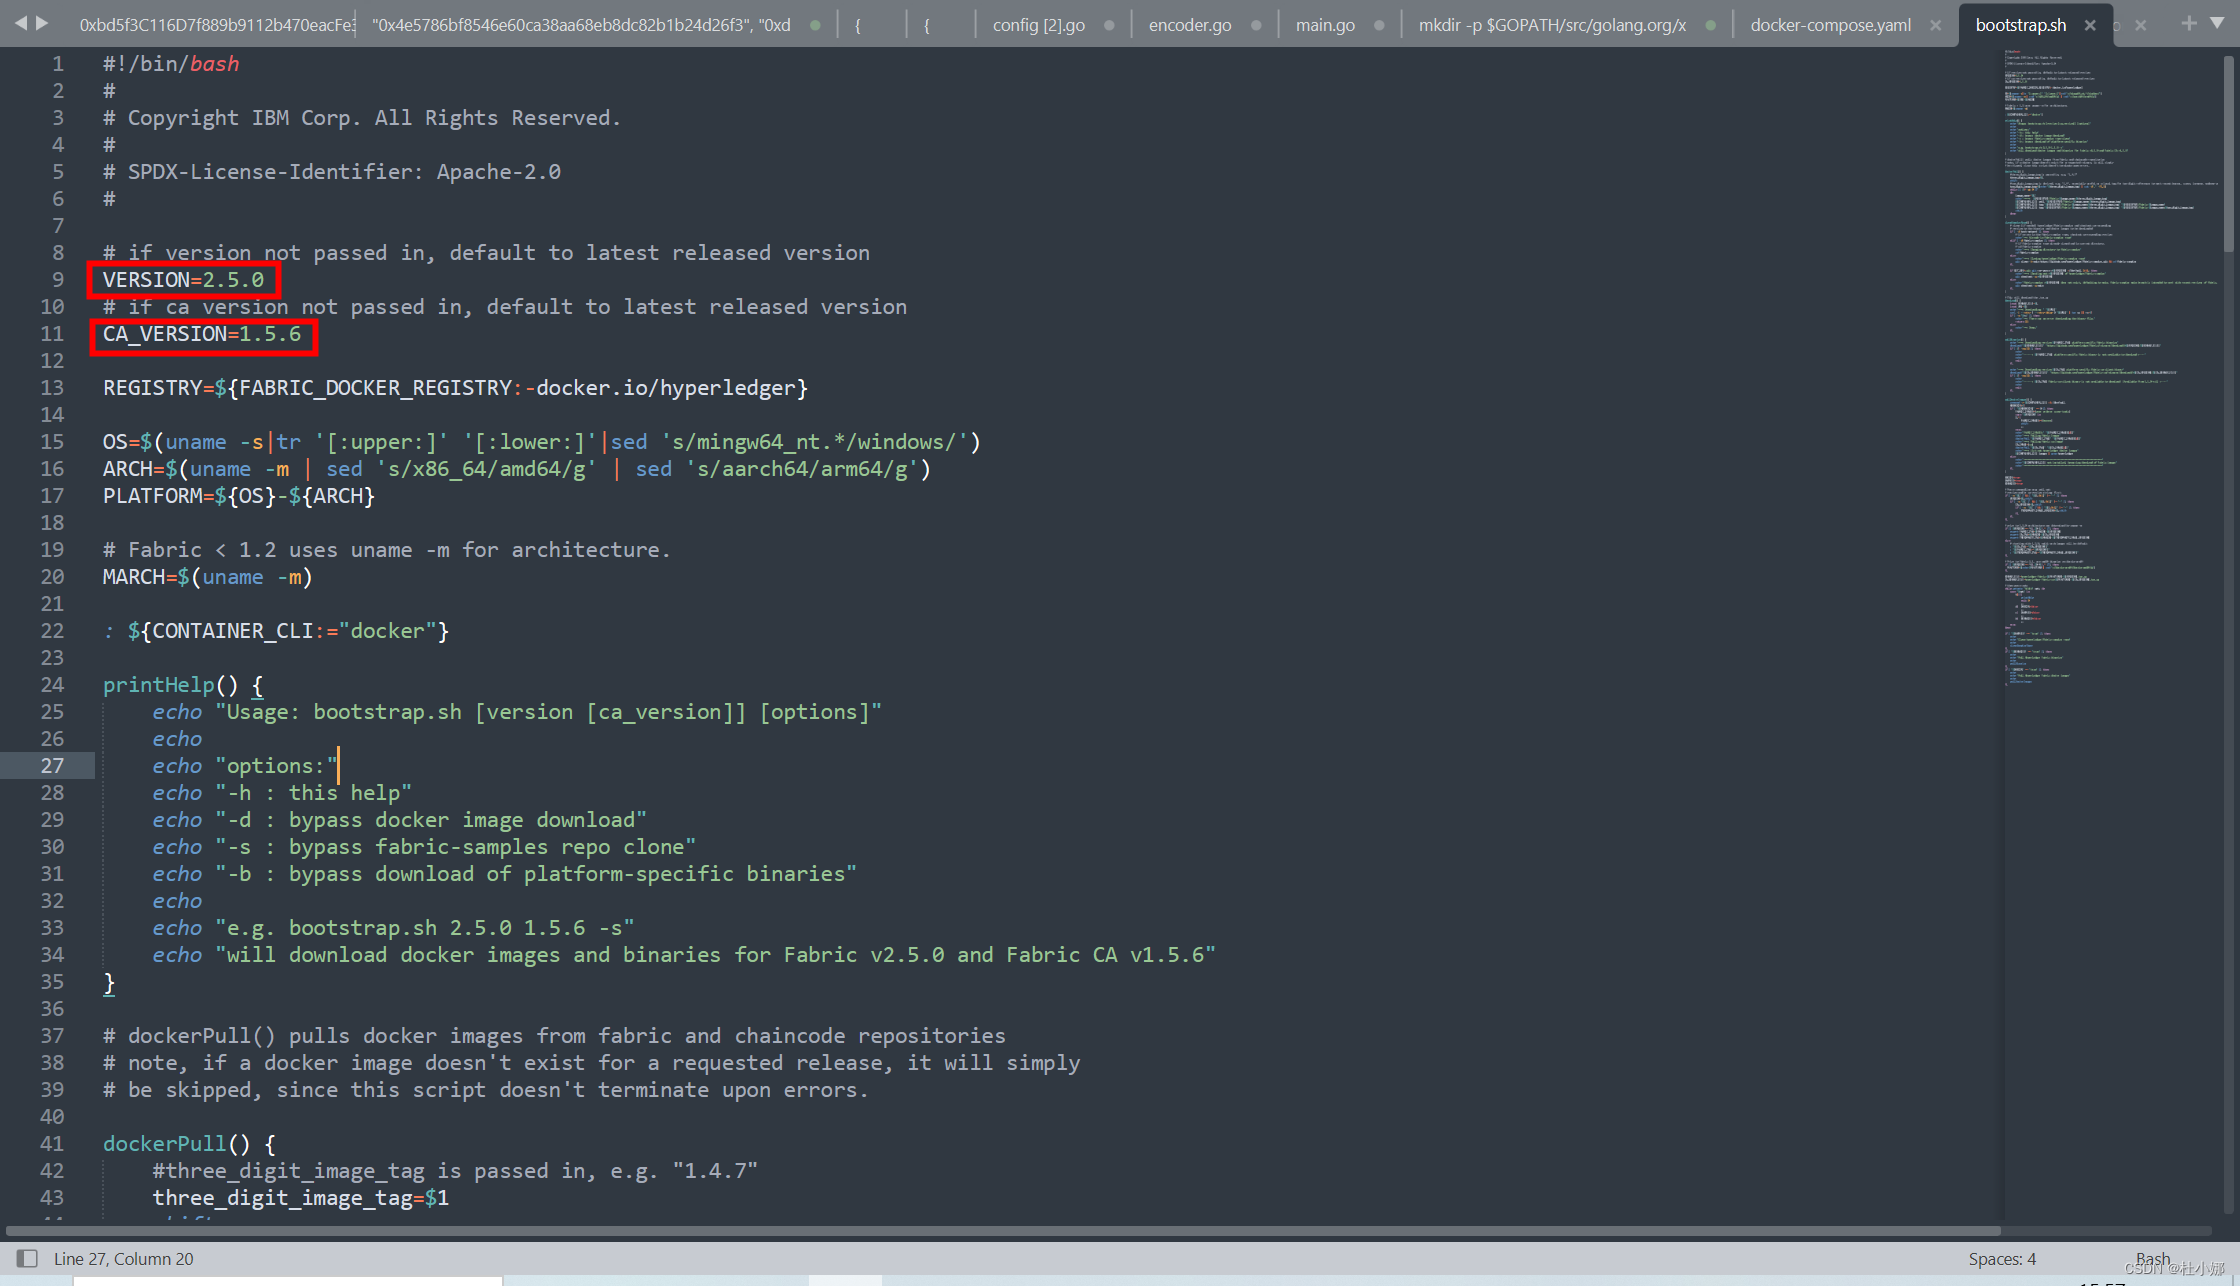Viewport: 2240px width, 1286px height.
Task: Click the modified indicator dot on encoder.go tab
Action: click(1257, 25)
